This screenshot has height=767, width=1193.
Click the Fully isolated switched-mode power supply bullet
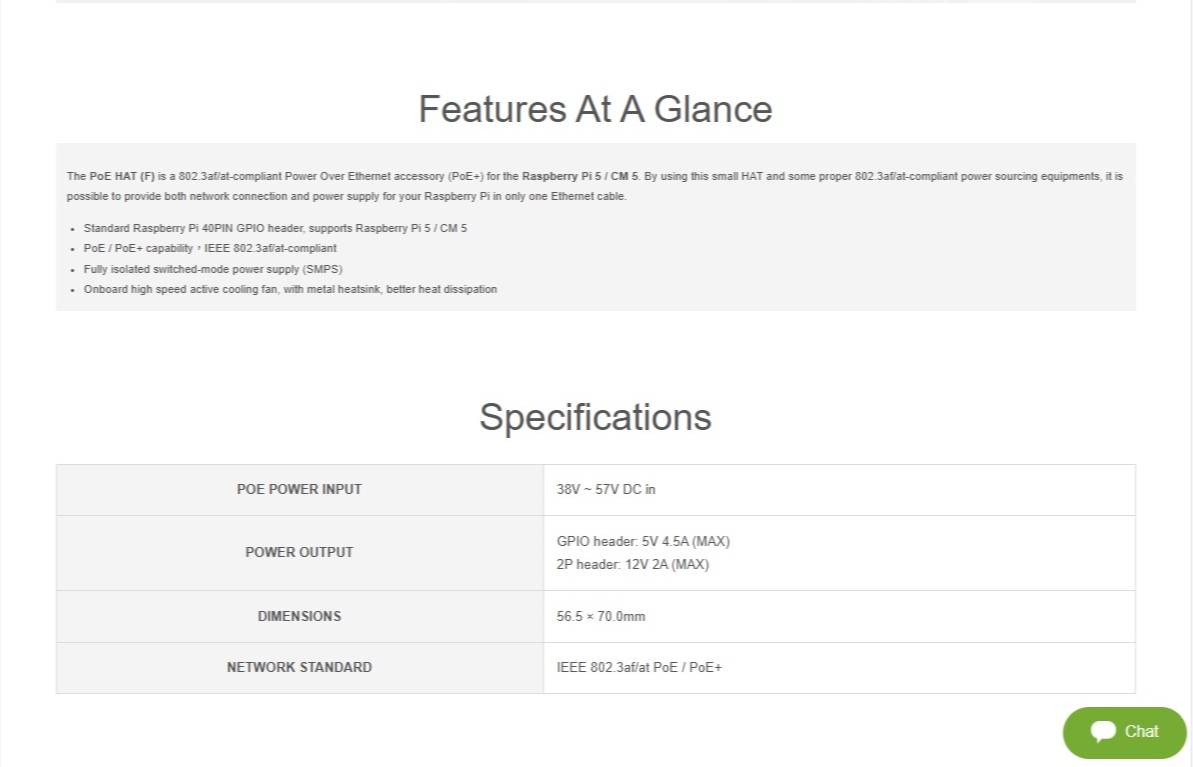tap(213, 269)
